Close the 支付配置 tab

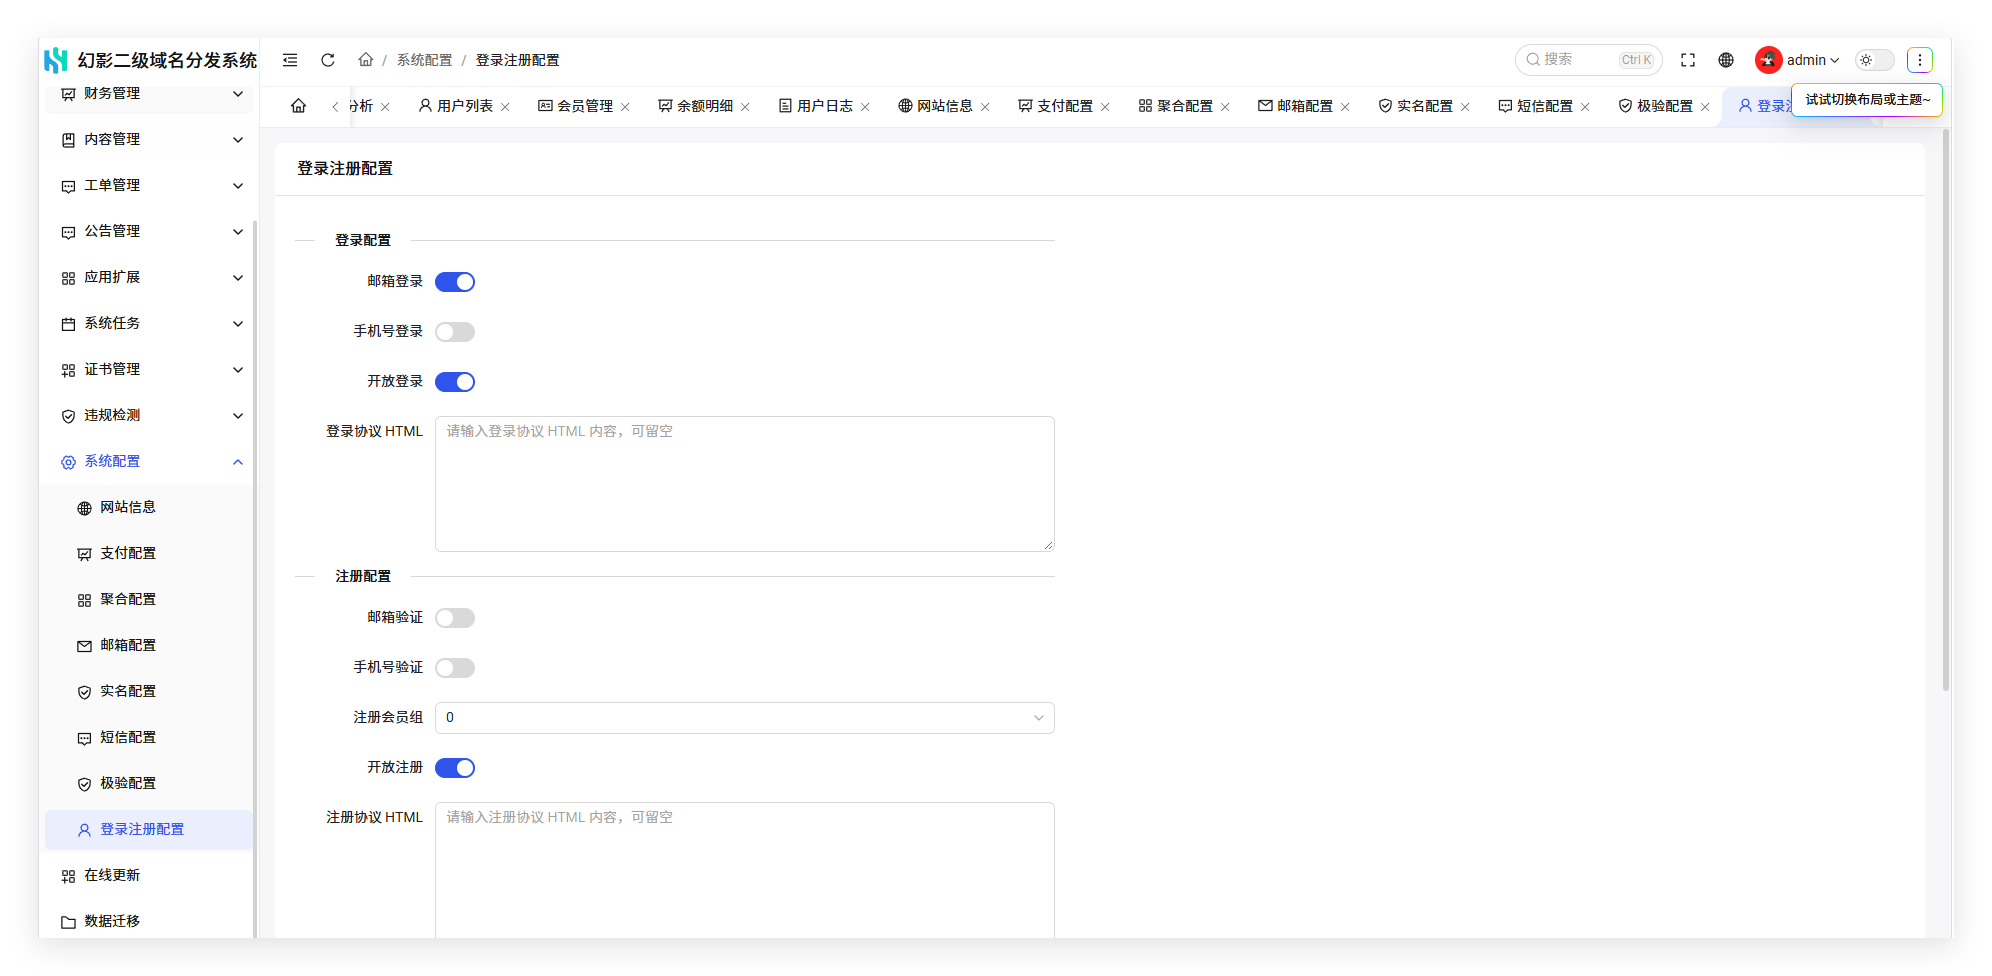(x=1106, y=107)
